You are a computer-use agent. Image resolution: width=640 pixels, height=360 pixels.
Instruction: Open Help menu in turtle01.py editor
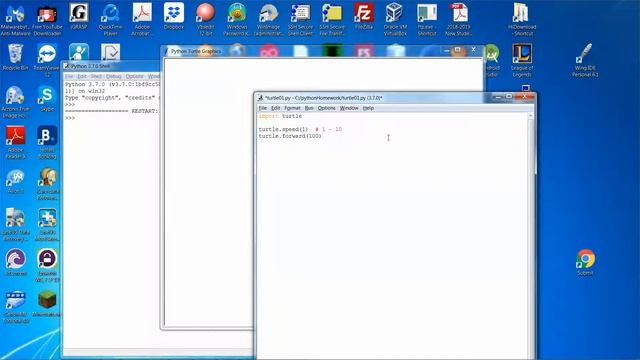(368, 108)
